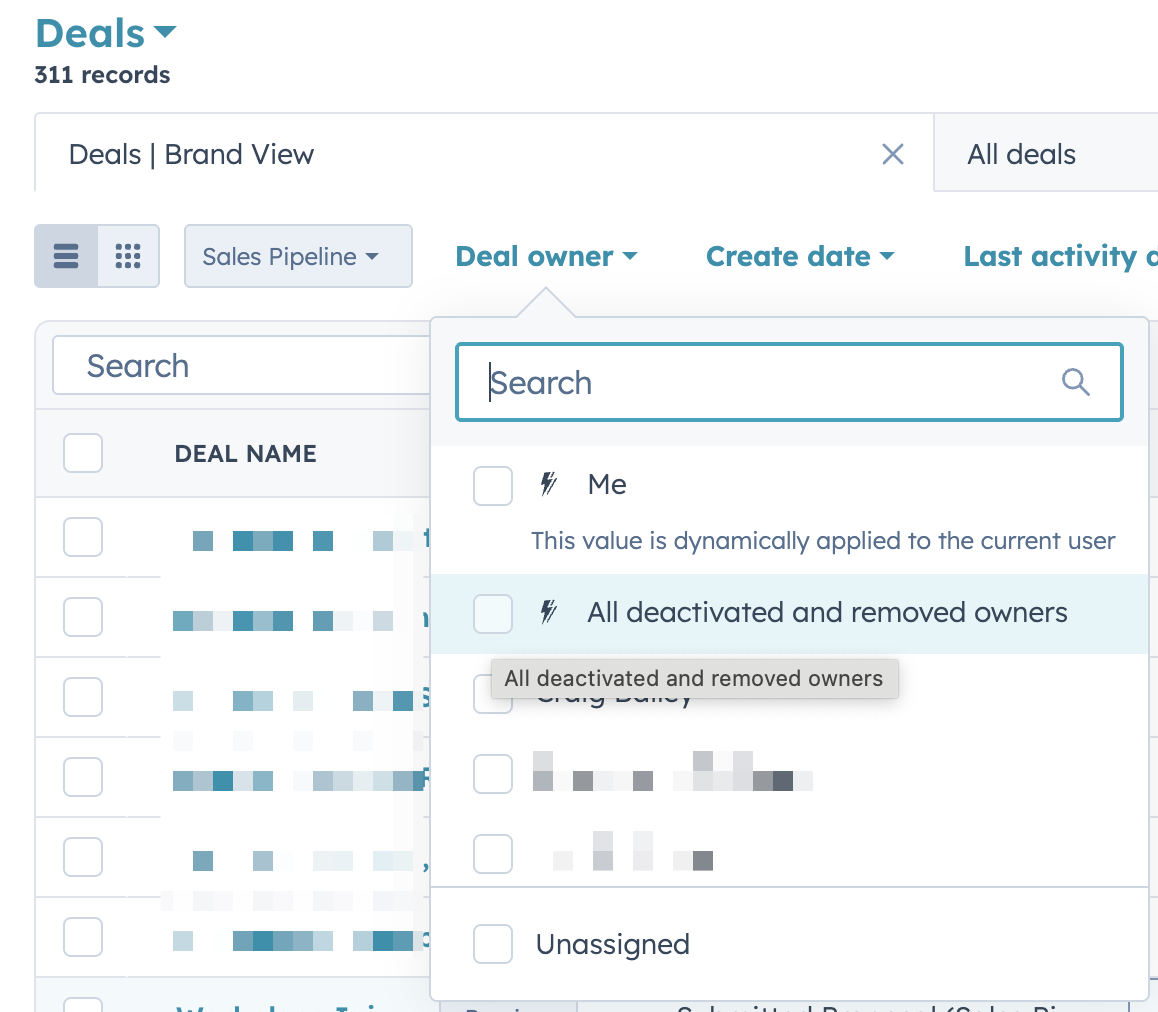Click lightning icon beside All deactivated owners
1158x1012 pixels.
(548, 612)
